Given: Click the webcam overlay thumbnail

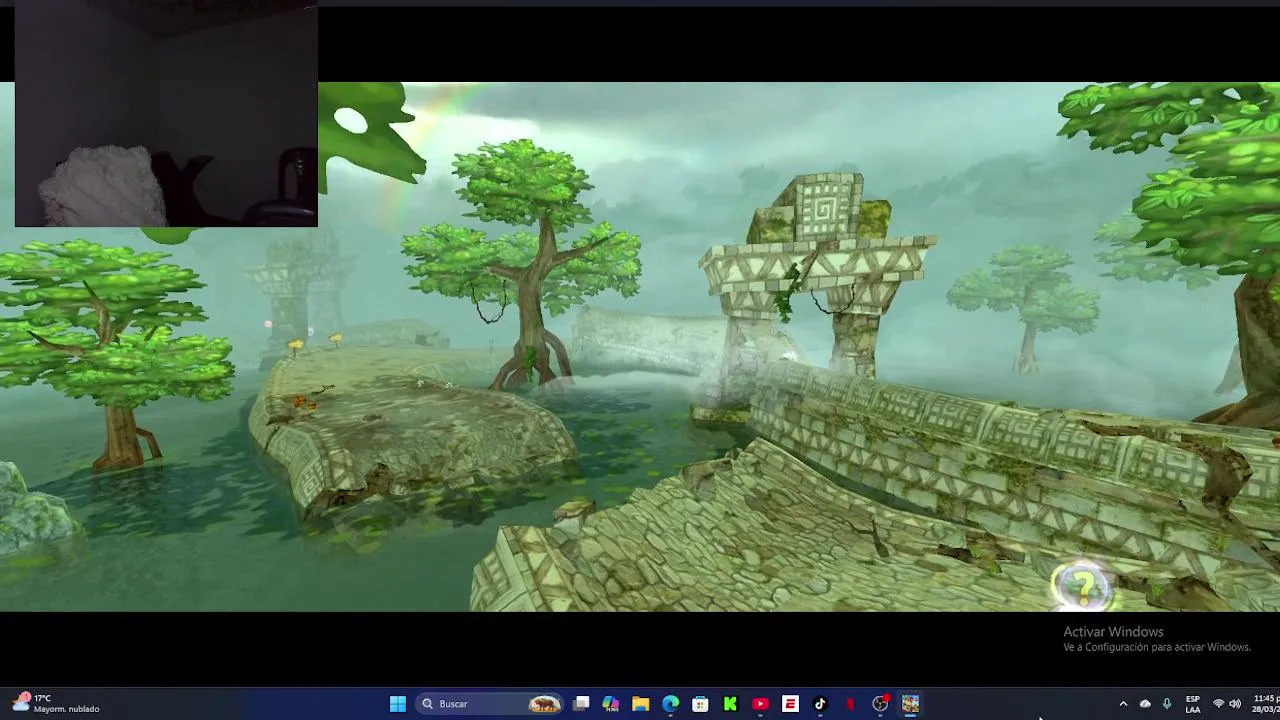Looking at the screenshot, I should click(x=166, y=115).
